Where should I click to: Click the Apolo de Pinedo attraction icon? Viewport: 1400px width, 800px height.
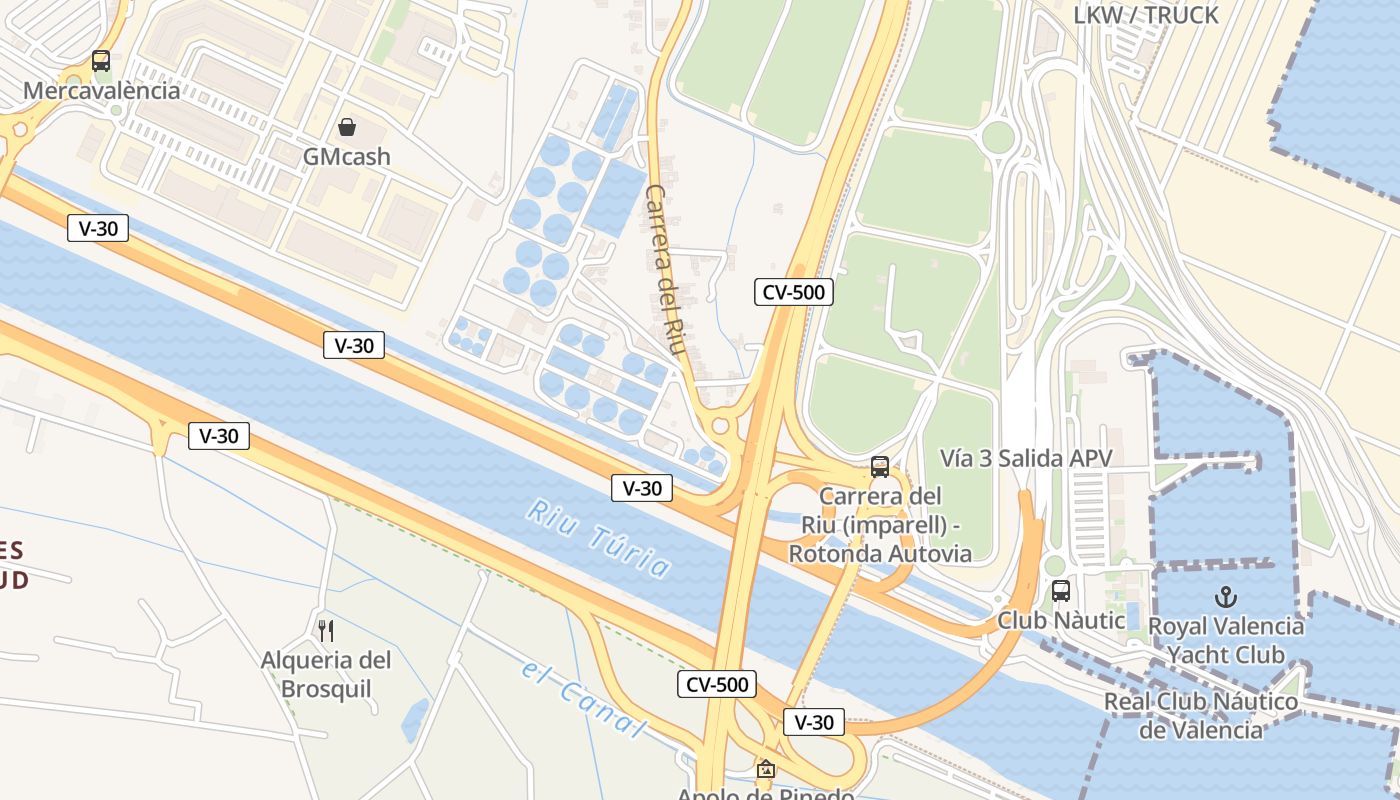[766, 769]
